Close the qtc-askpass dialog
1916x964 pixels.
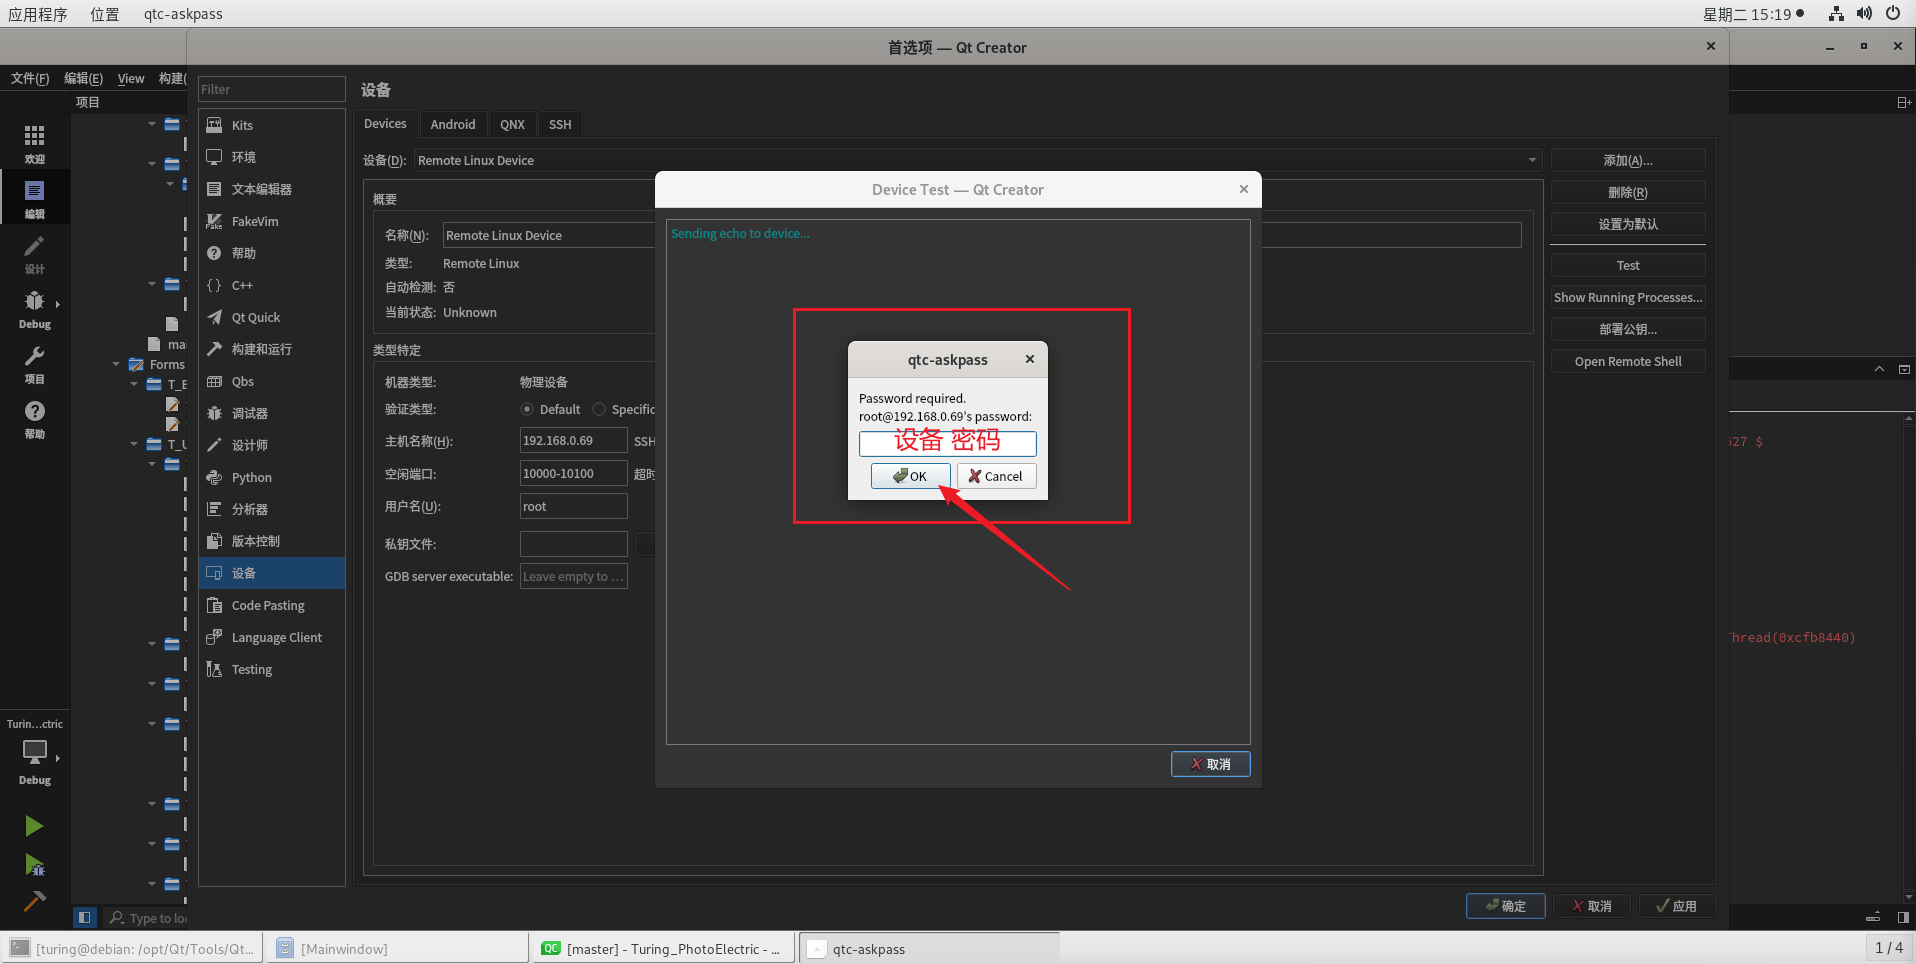click(x=1029, y=359)
